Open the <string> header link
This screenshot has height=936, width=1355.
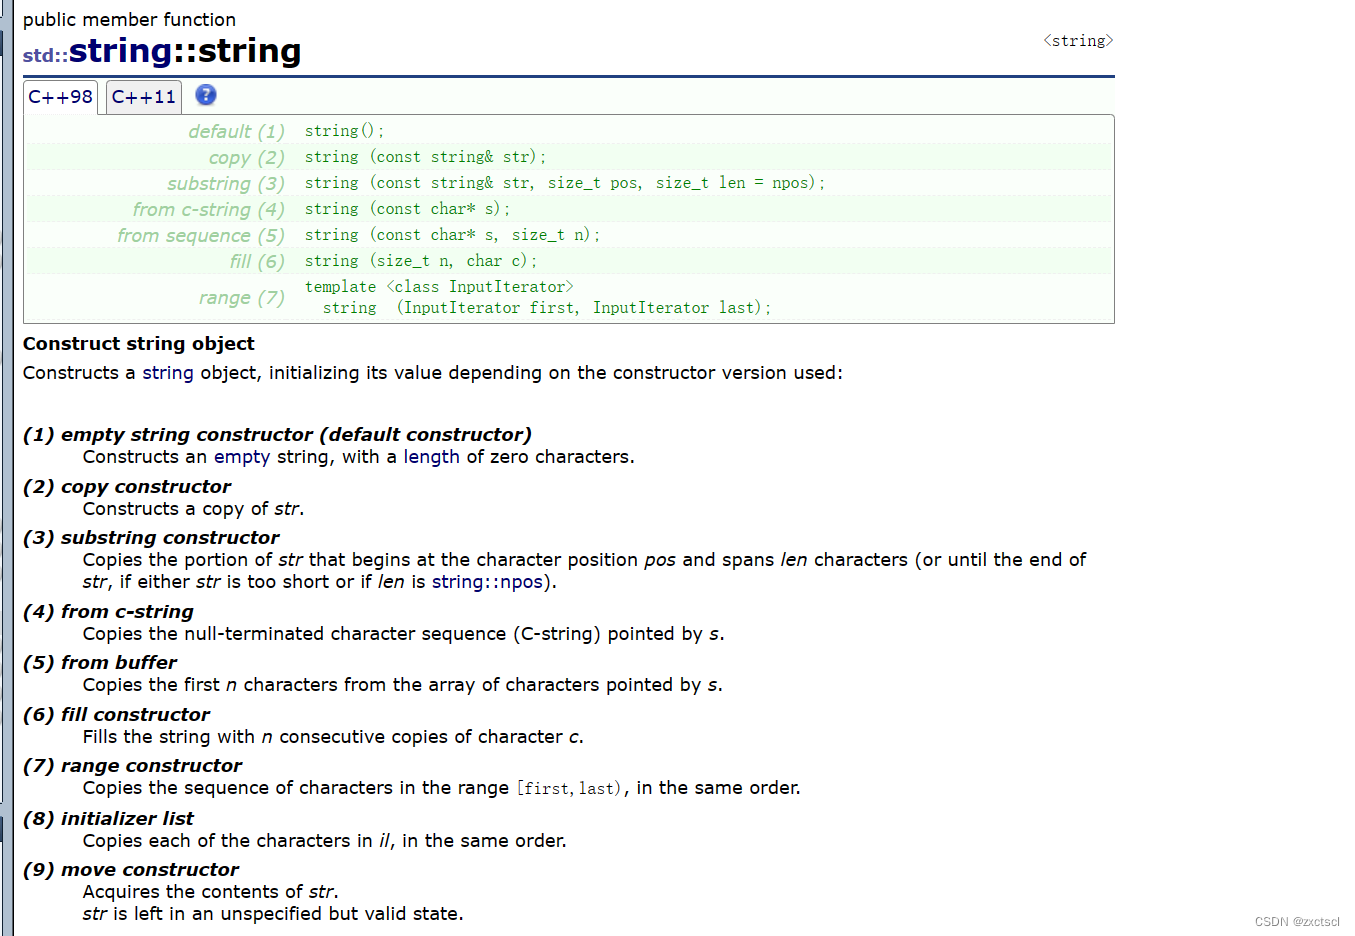point(1078,41)
